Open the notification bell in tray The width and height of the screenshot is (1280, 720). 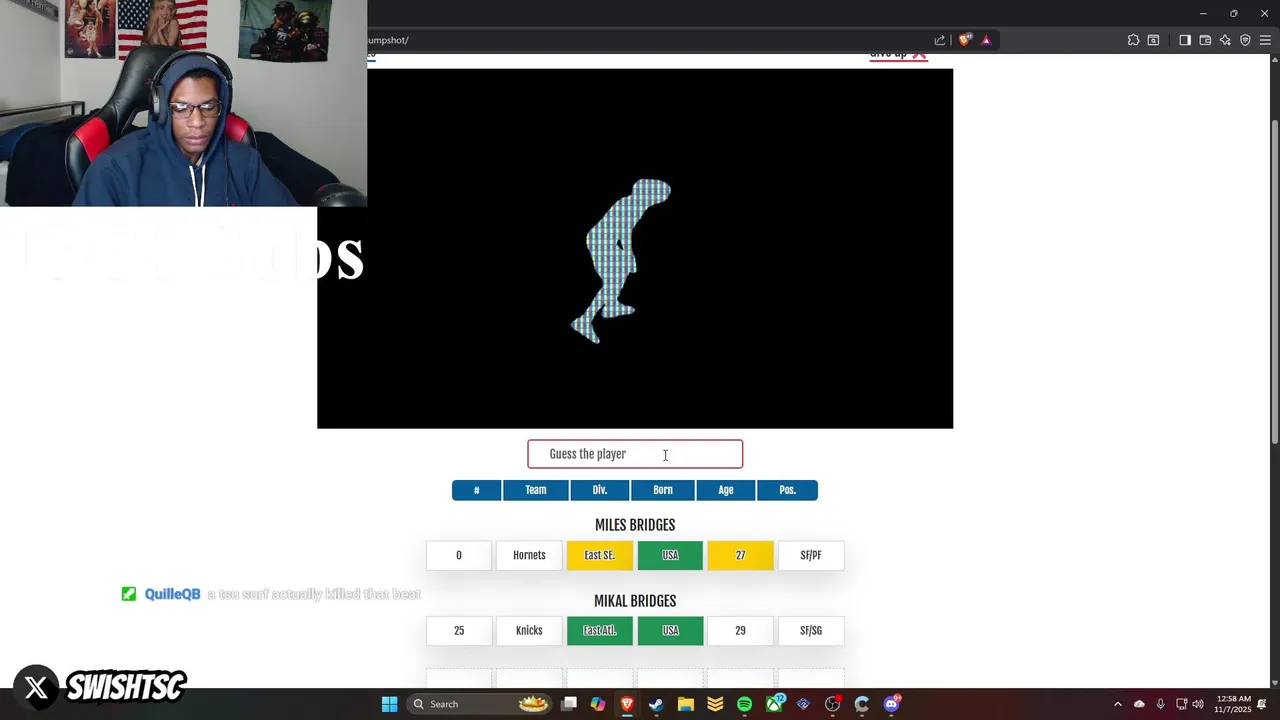pyautogui.click(x=1262, y=704)
